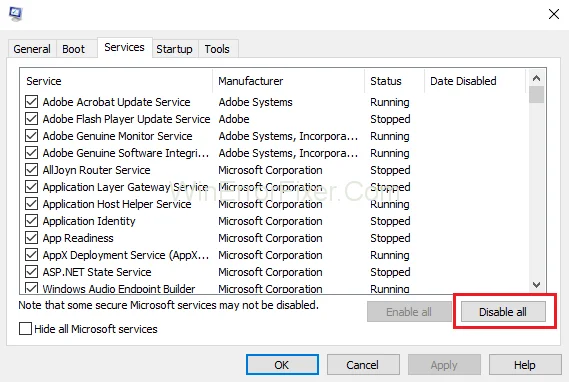The width and height of the screenshot is (569, 382).
Task: Toggle AppX Deployment Service checkbox
Action: coord(32,255)
